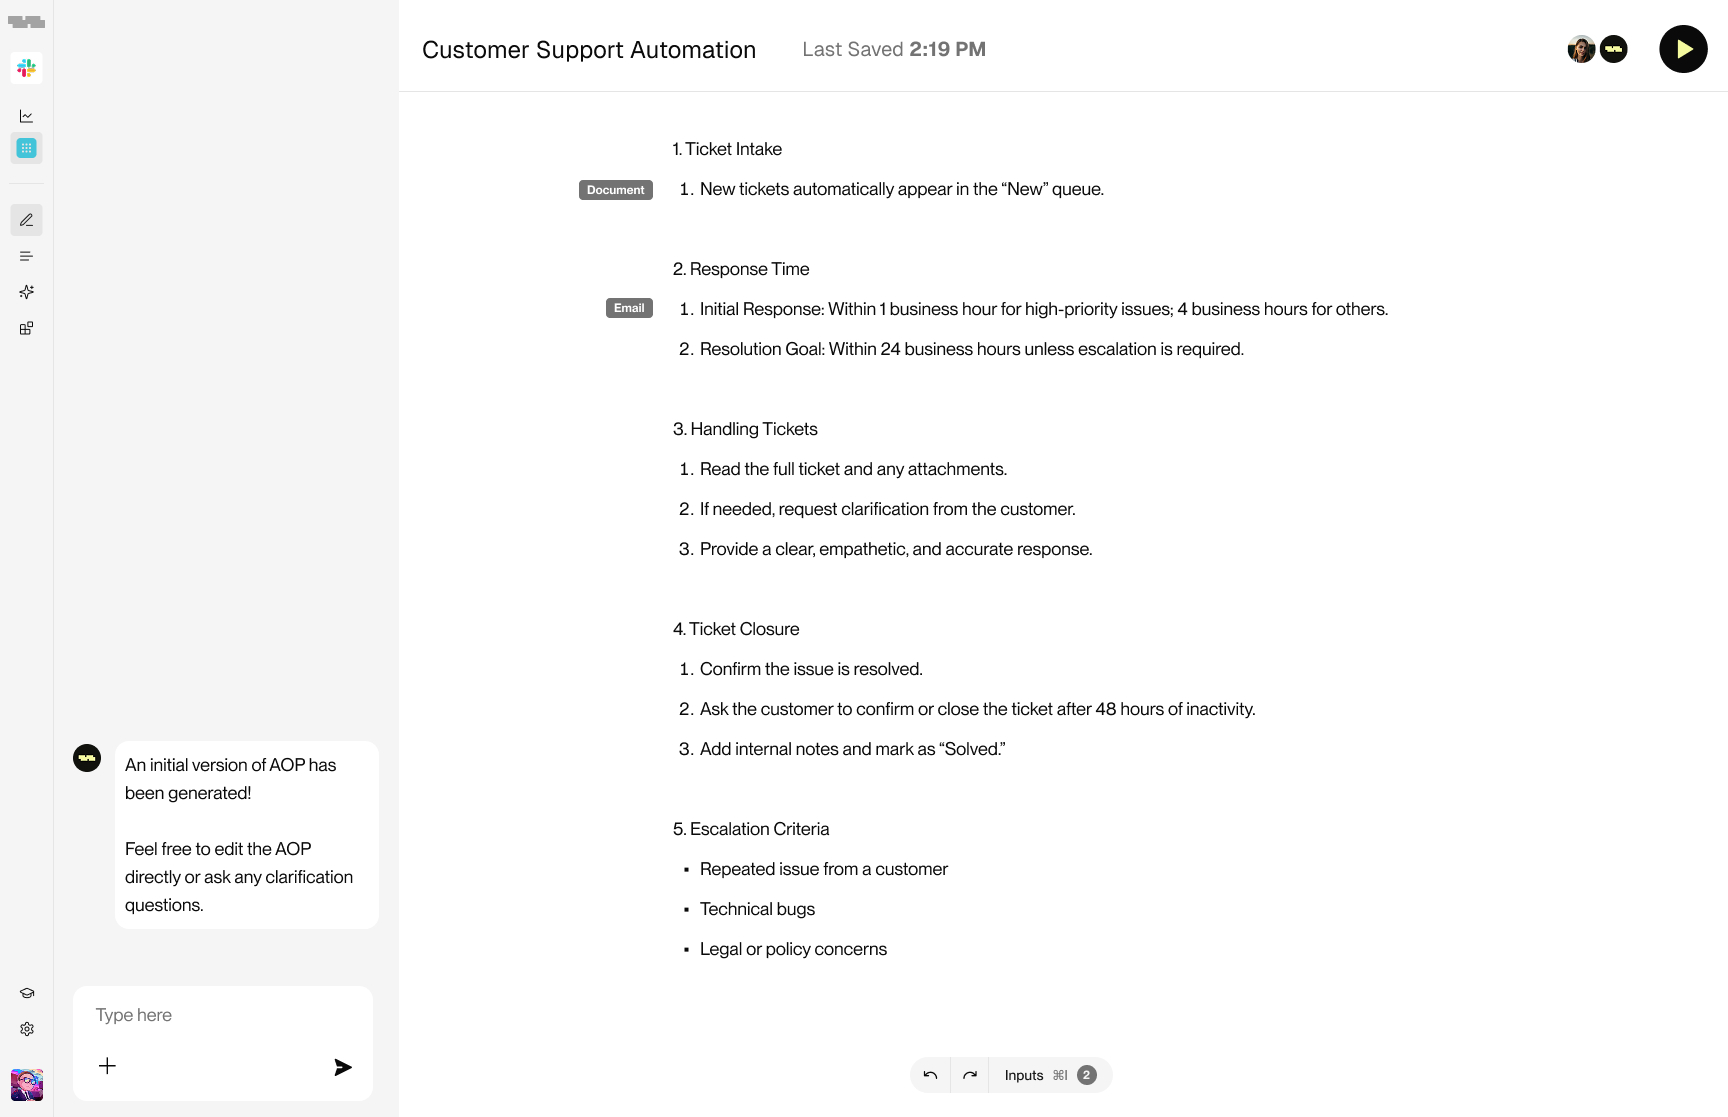
Task: Run the AOP with play button
Action: click(x=1683, y=49)
